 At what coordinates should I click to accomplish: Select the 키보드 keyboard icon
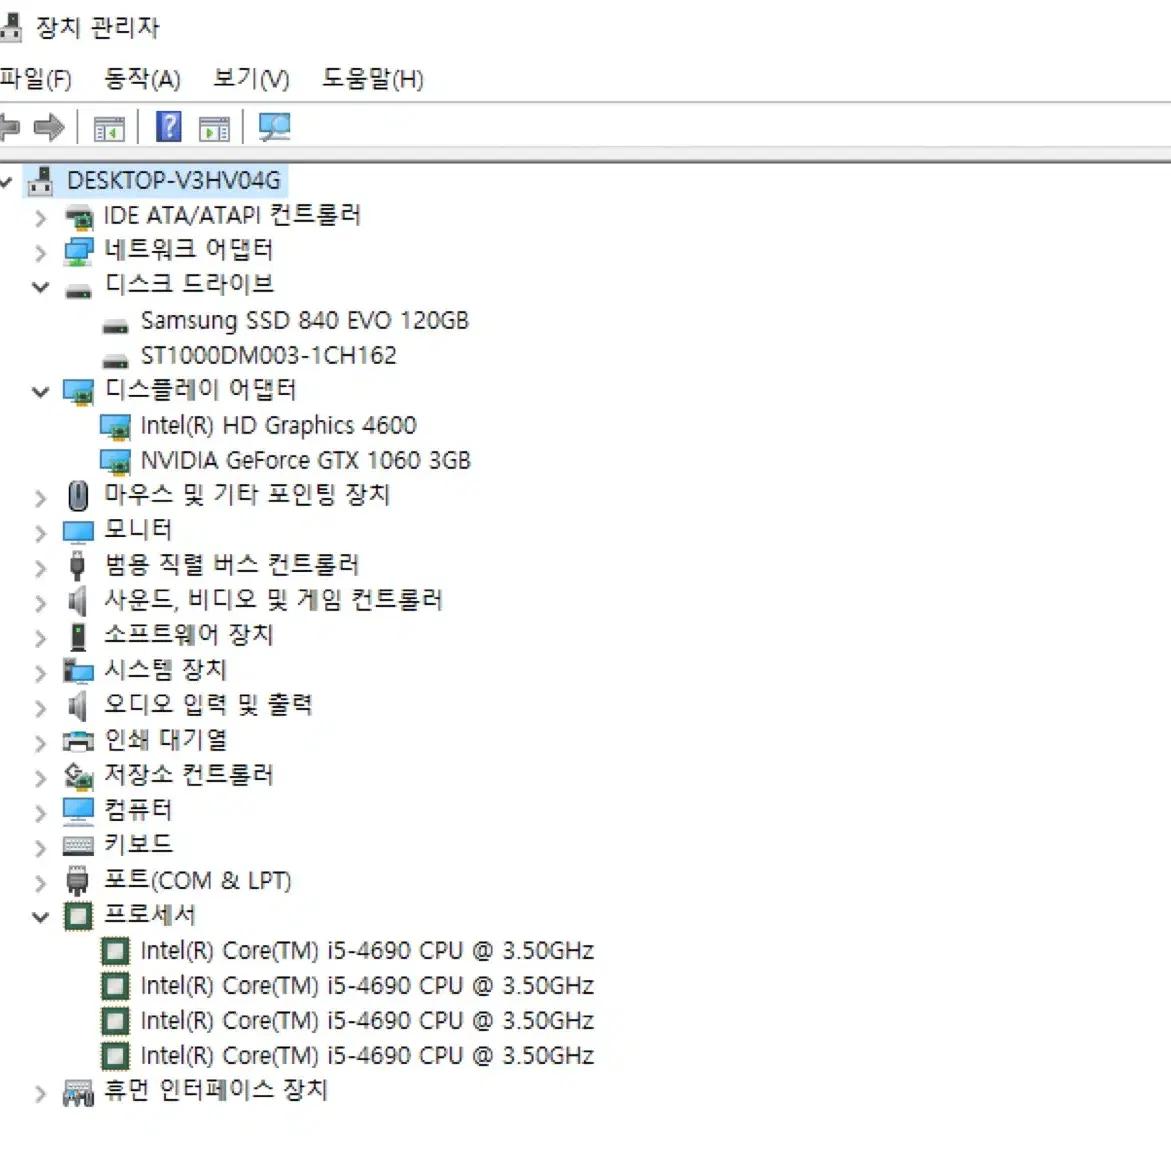pos(78,846)
